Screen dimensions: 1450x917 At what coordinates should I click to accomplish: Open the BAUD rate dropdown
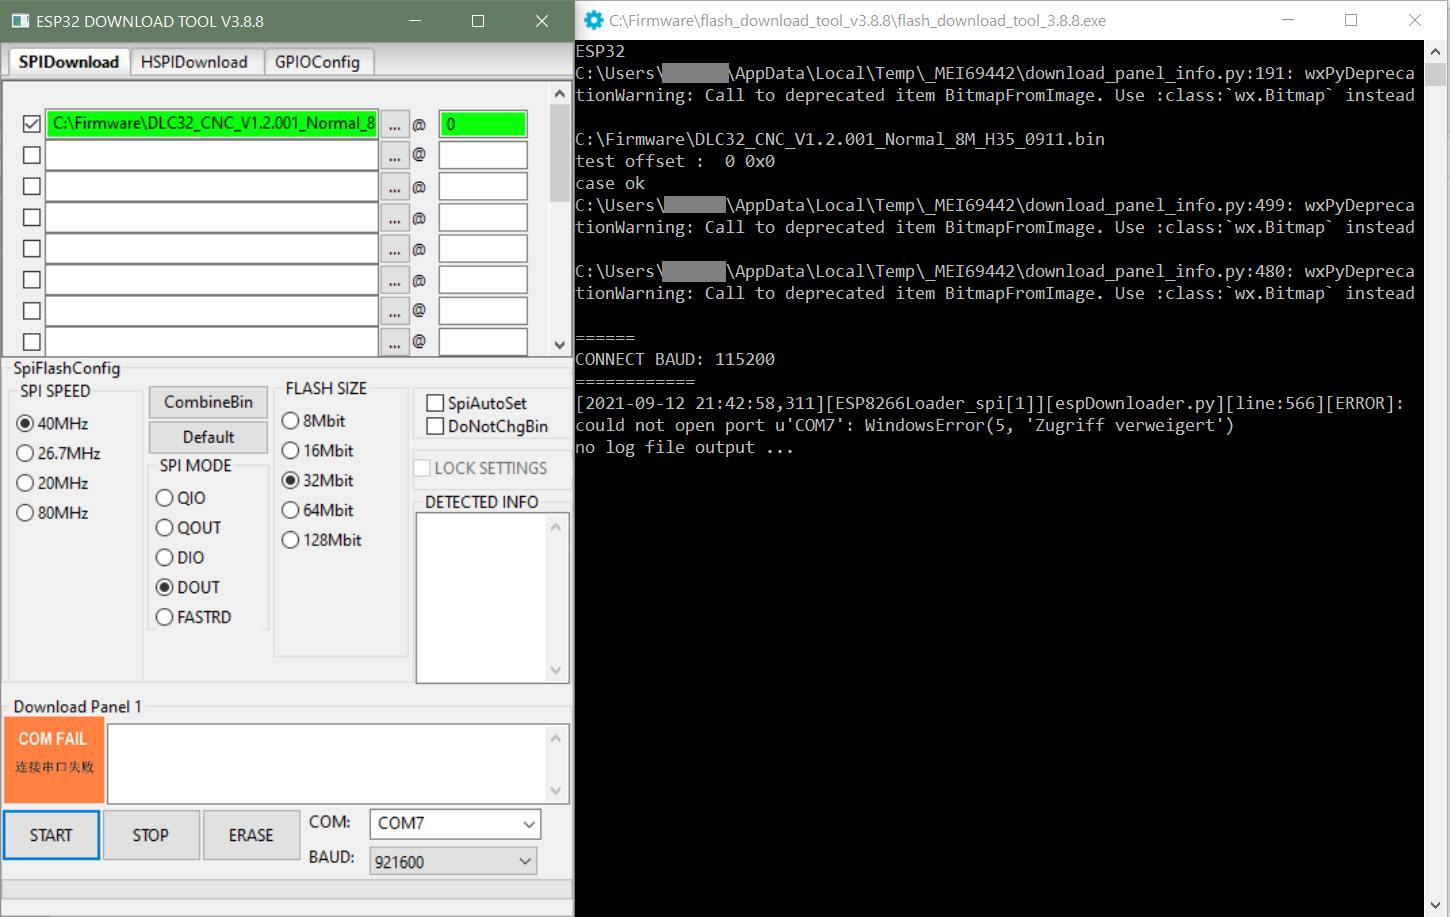(524, 861)
